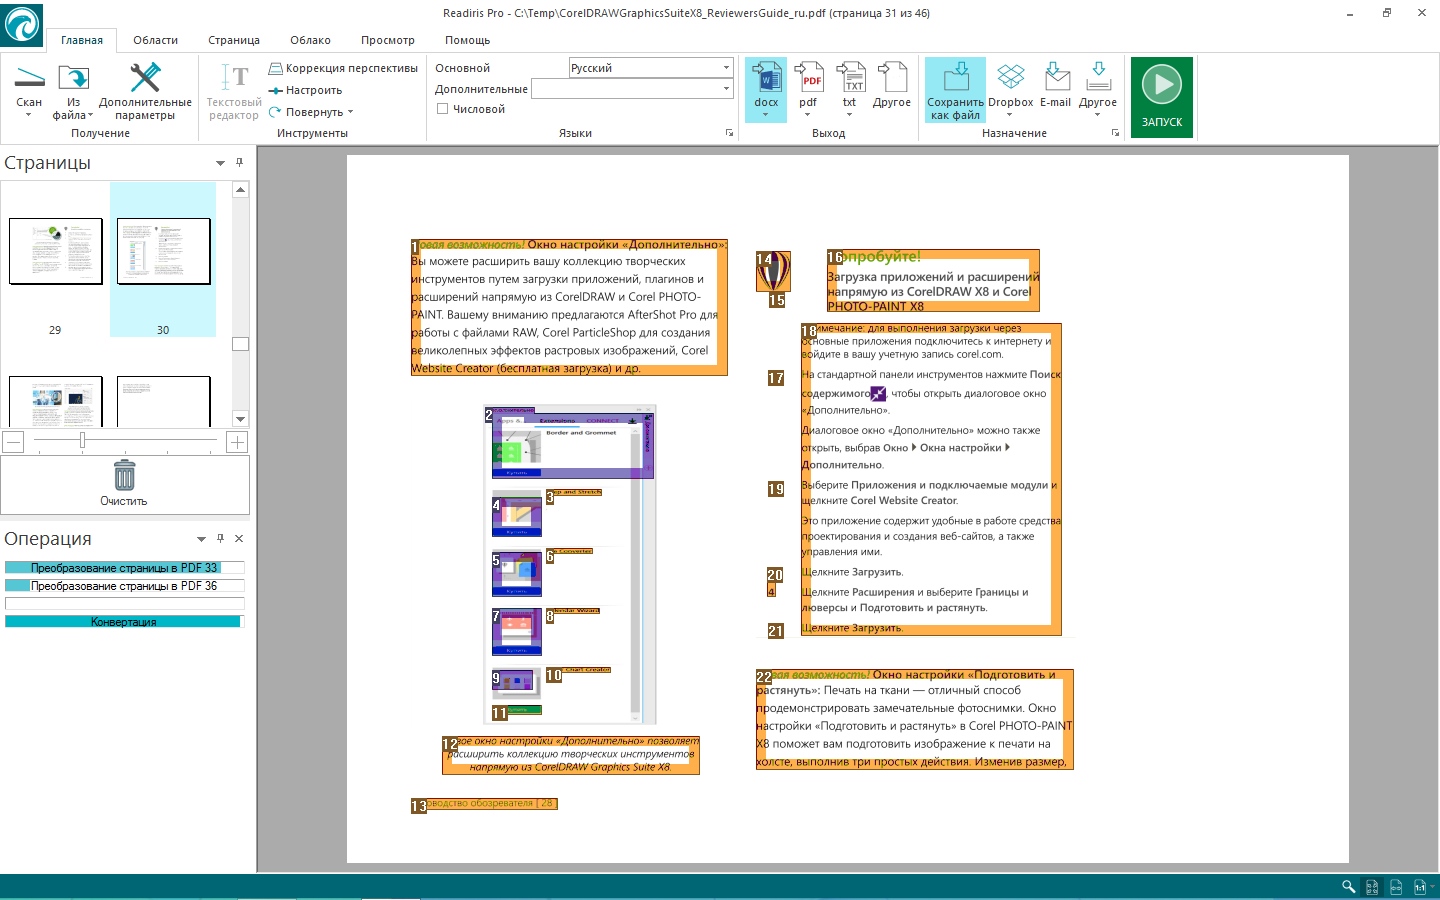Screen dimensions: 1440x900
Task: Expand the Повернуть rotation options arrow
Action: coord(350,112)
